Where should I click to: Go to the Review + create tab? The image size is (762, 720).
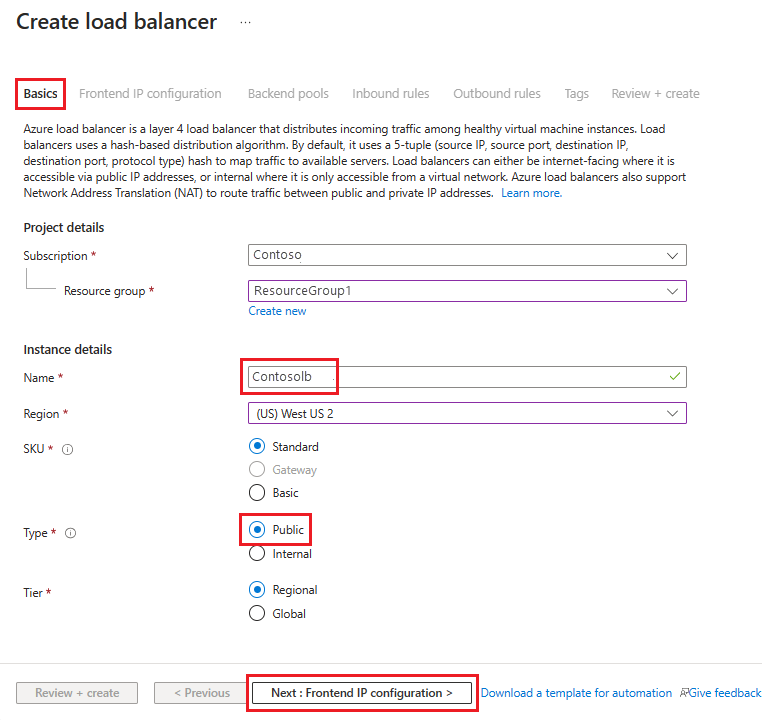point(655,93)
